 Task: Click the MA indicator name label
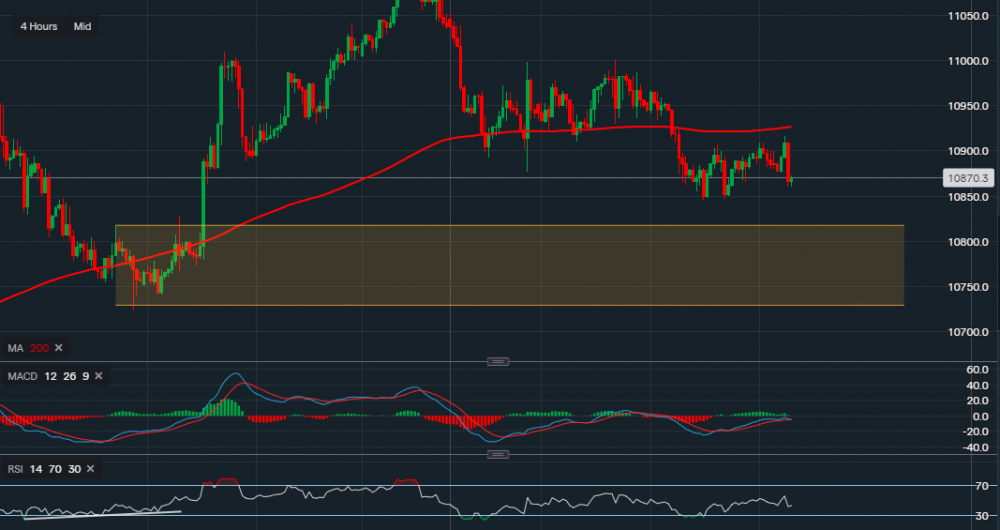(x=15, y=348)
